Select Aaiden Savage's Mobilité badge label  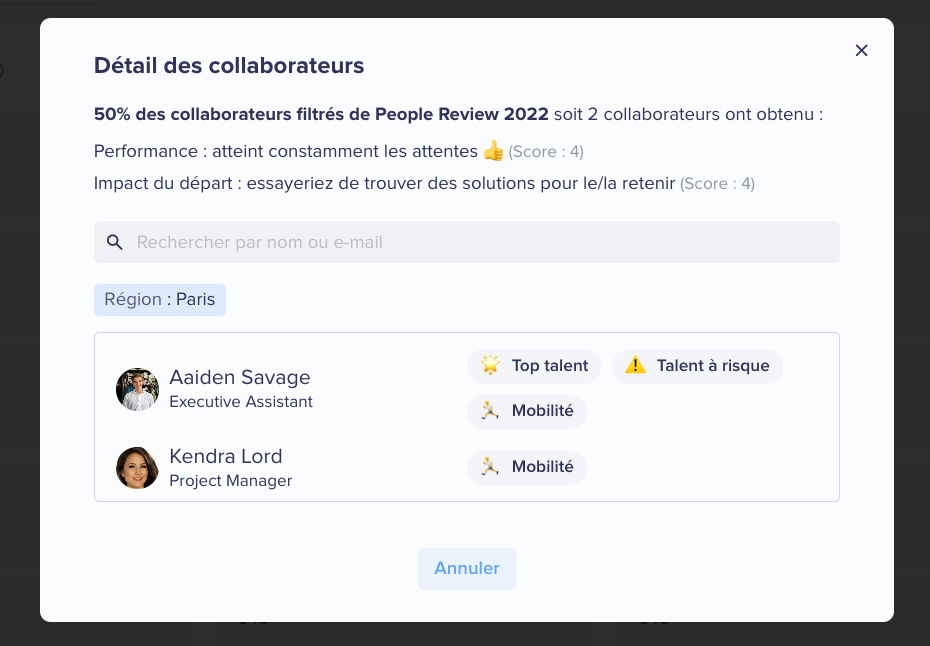[x=543, y=410]
